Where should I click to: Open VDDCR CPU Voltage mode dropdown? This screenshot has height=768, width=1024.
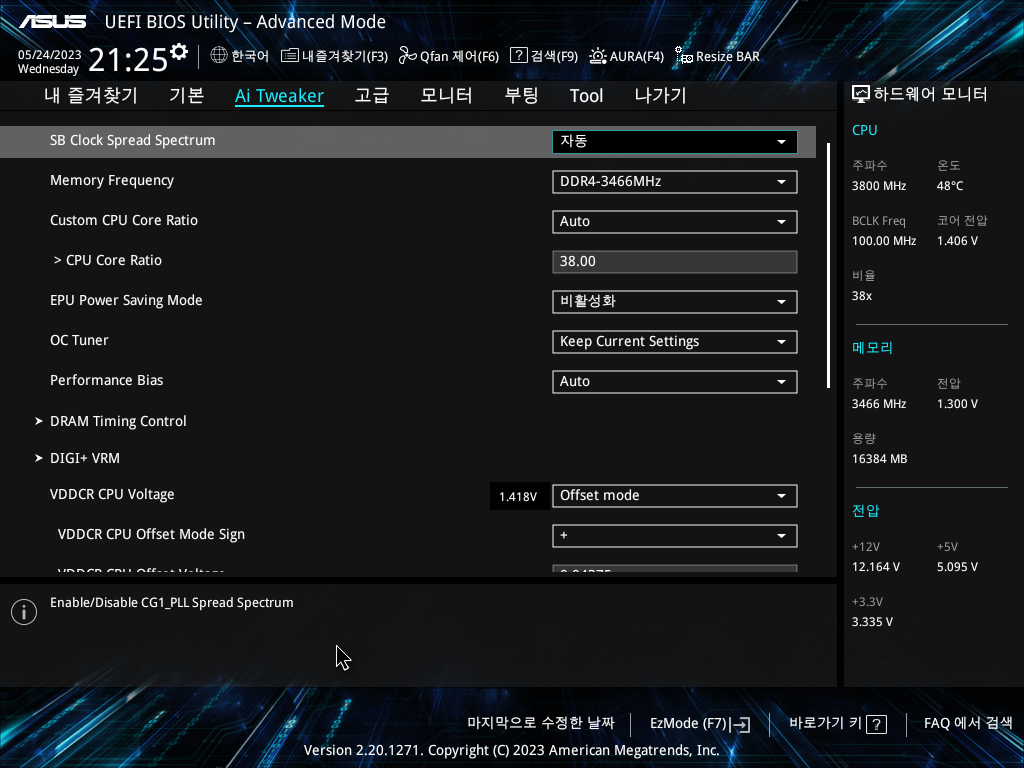click(675, 496)
